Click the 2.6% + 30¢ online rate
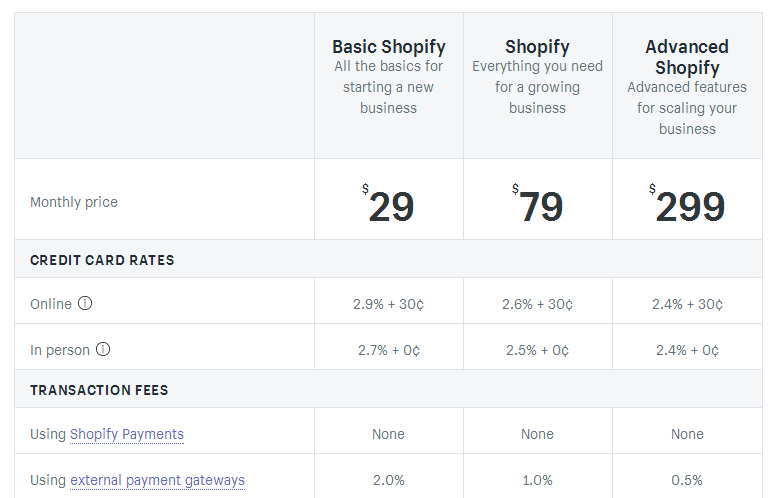777x498 pixels. (537, 304)
